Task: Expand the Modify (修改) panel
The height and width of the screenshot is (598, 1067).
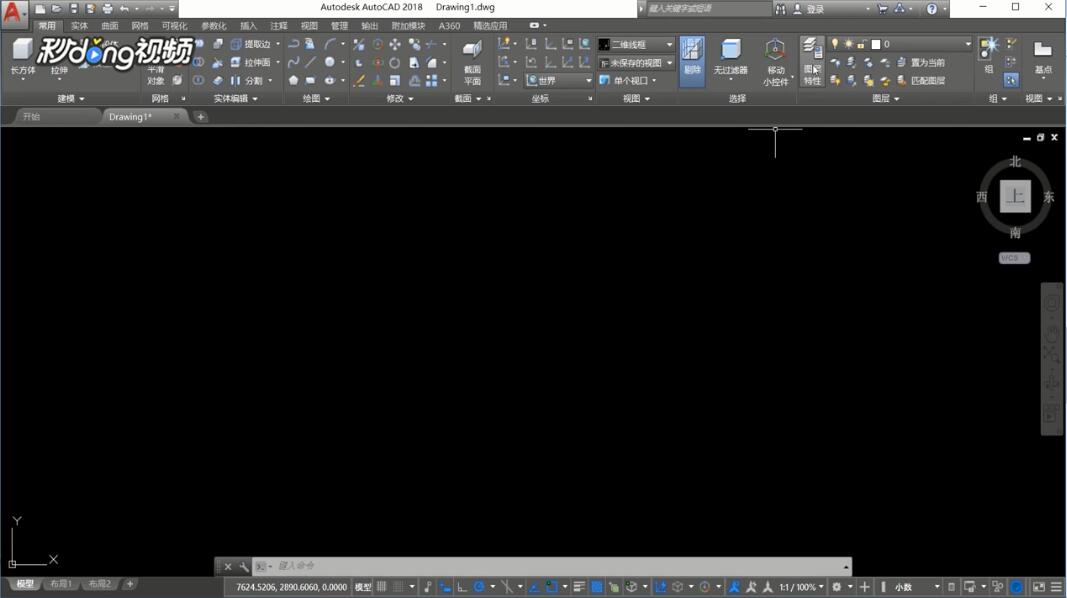Action: [x=399, y=99]
